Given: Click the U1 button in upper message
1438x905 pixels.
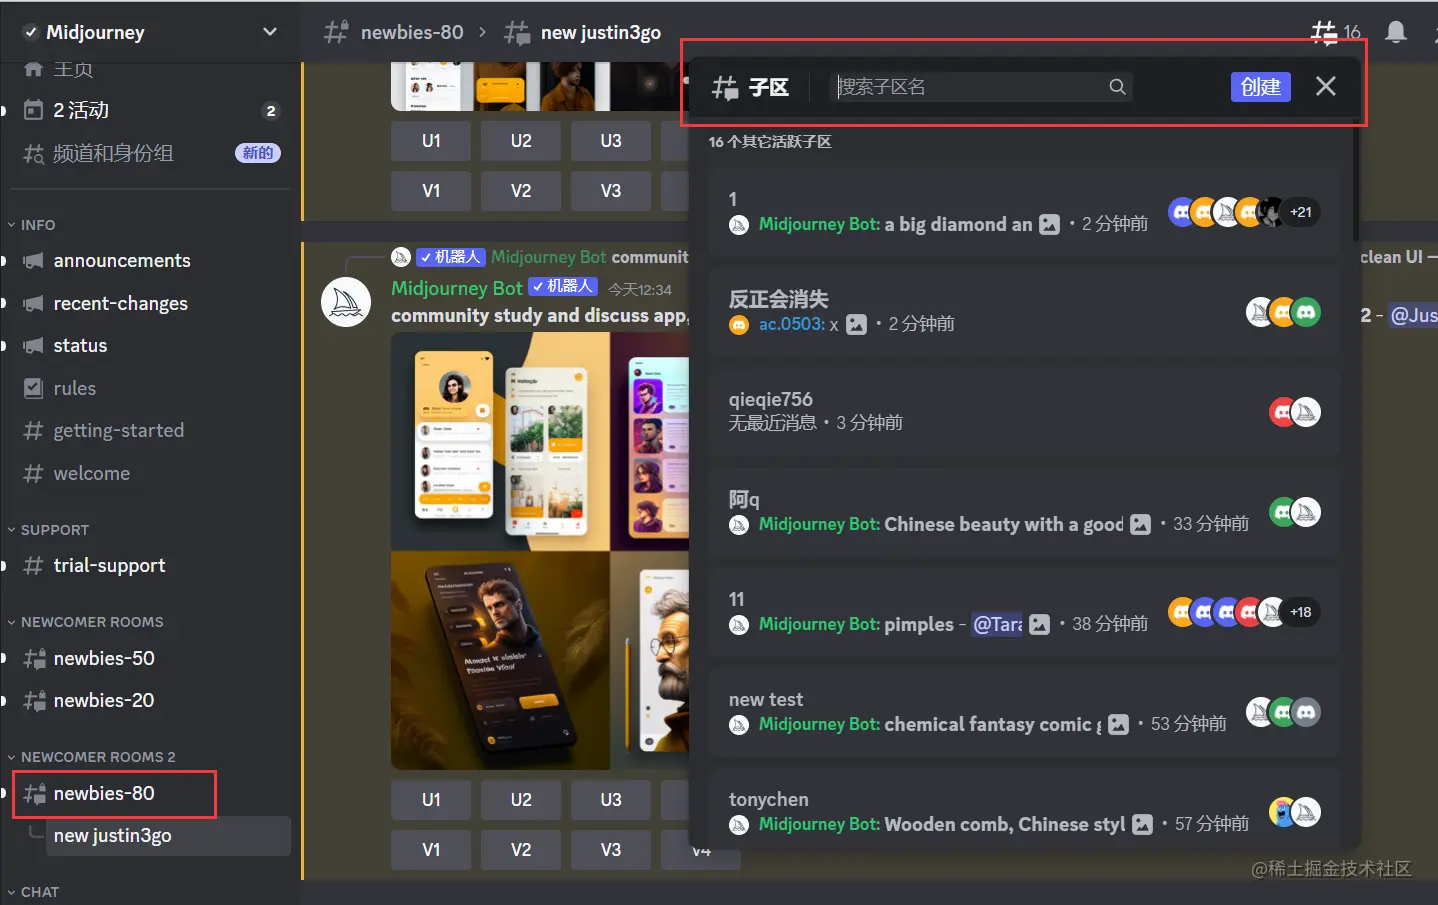Looking at the screenshot, I should [x=431, y=141].
